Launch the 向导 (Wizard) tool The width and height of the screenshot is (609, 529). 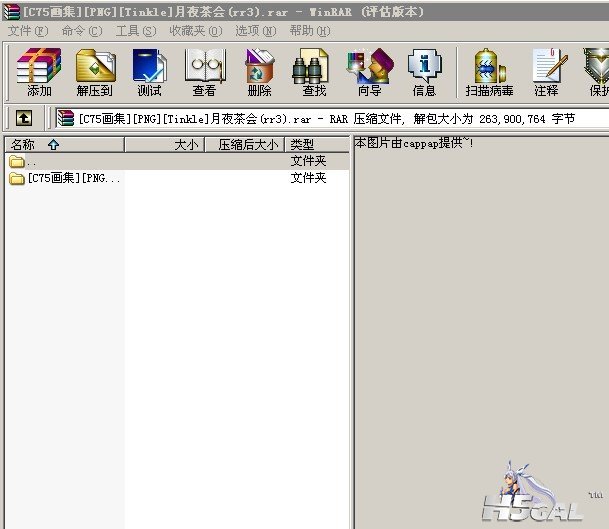pos(369,72)
